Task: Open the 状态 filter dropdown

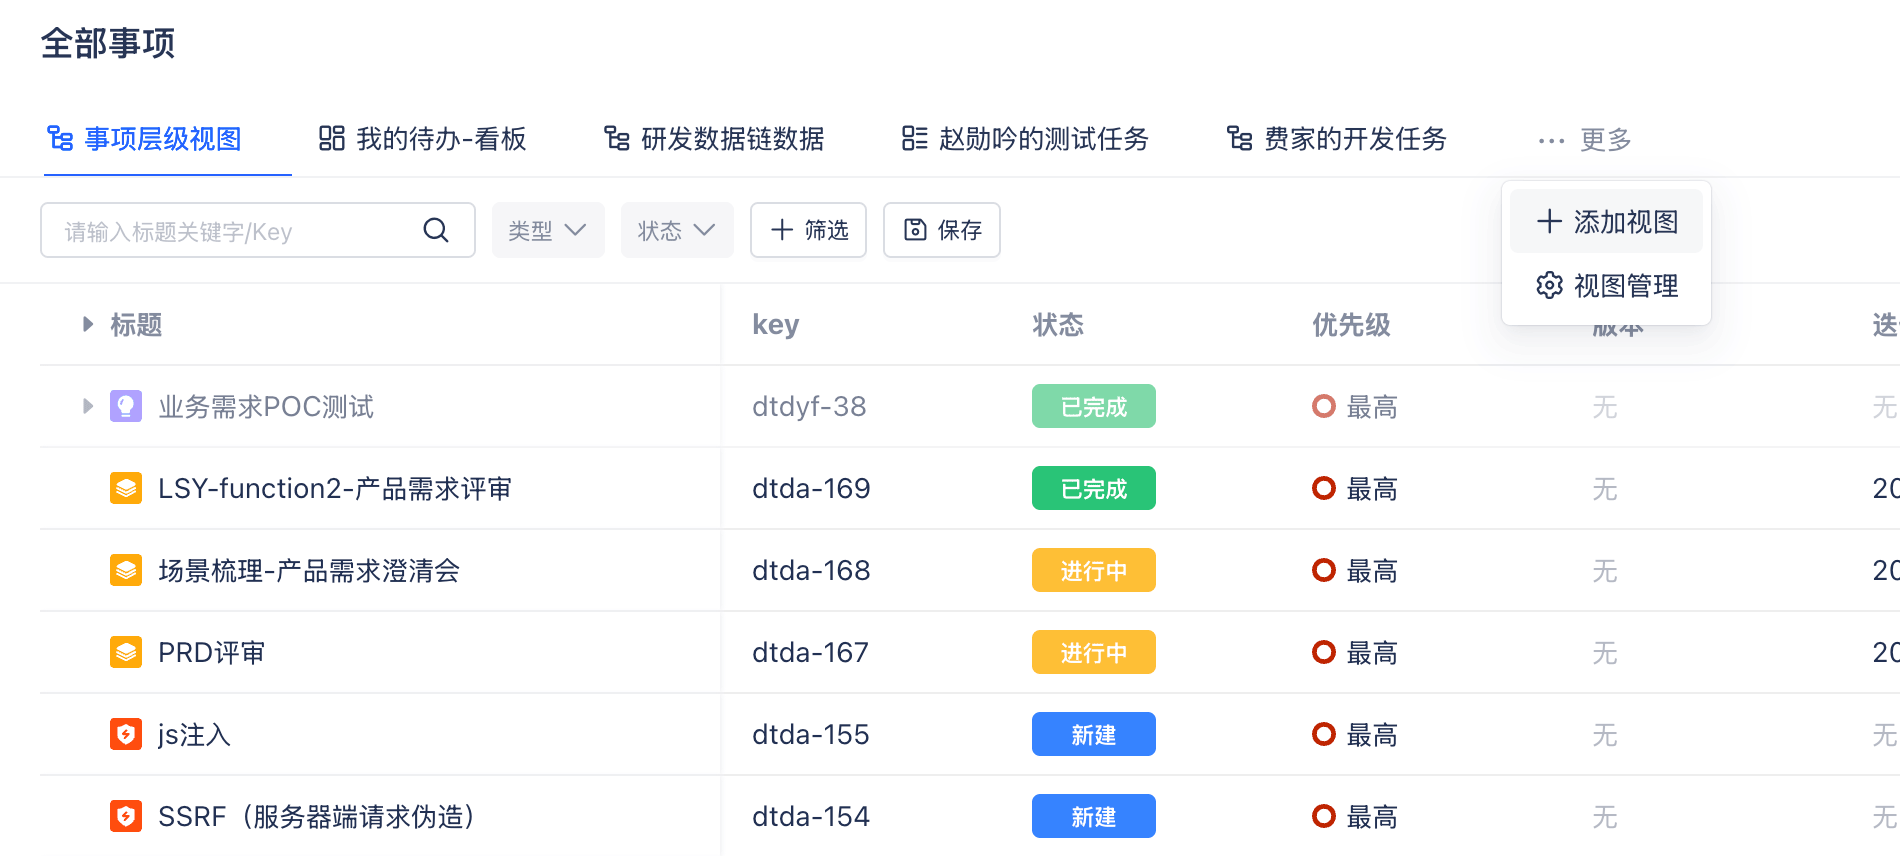Action: 677,230
